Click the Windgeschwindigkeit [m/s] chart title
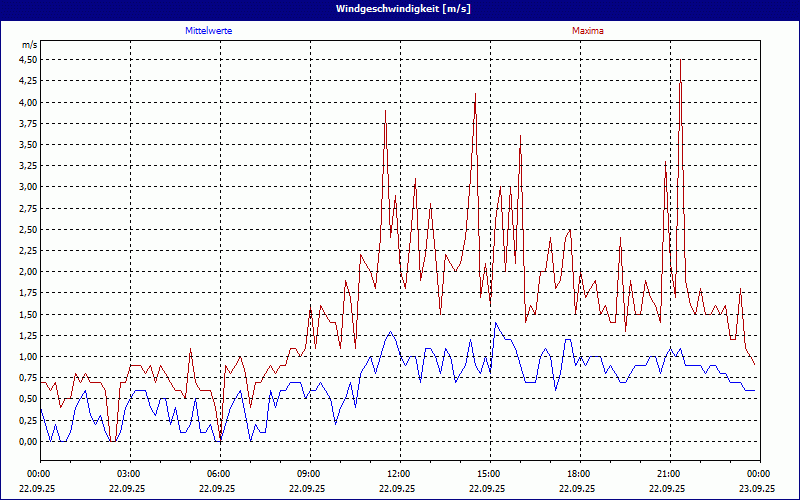800x500 pixels. tap(400, 8)
